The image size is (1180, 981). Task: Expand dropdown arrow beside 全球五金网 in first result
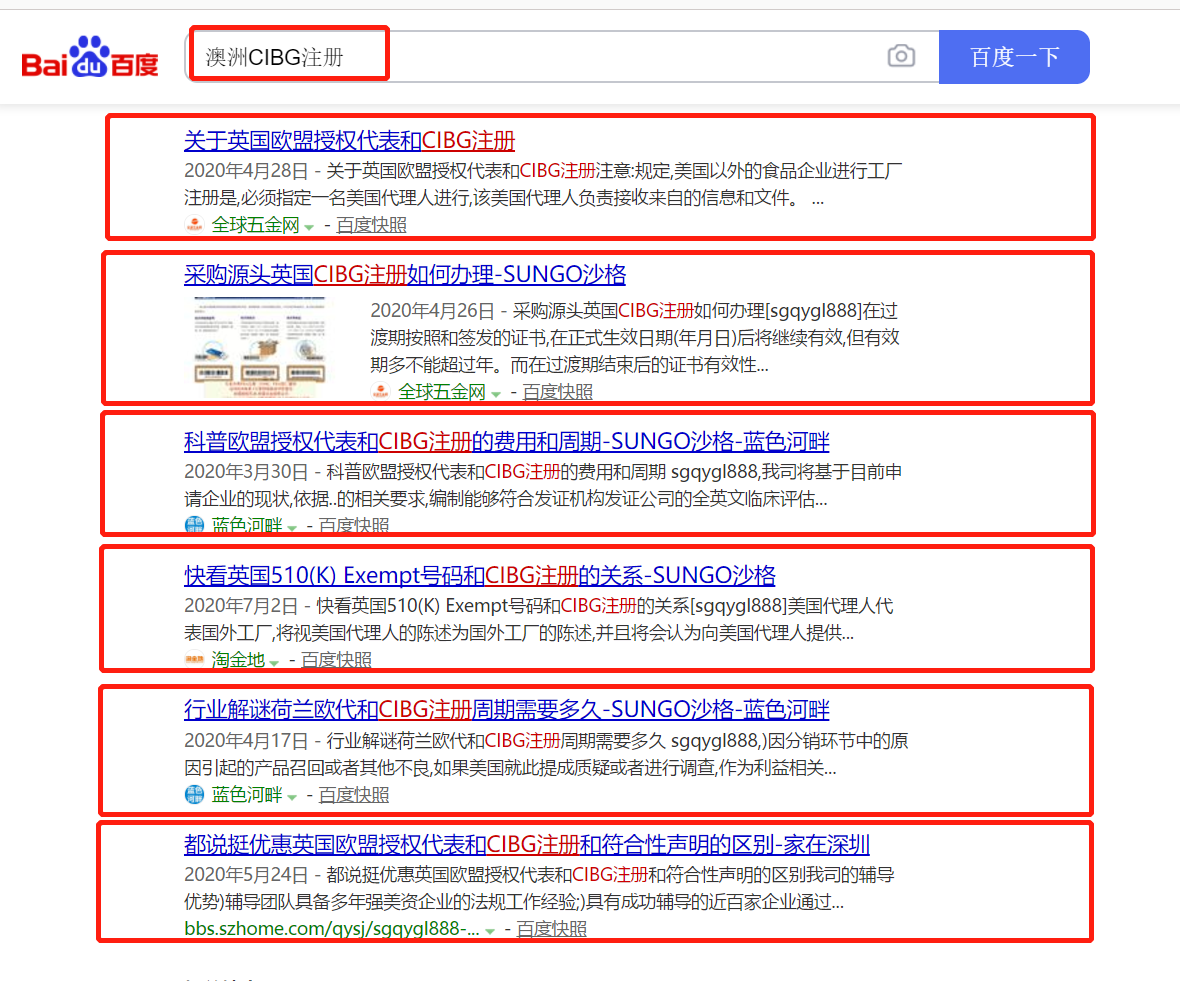click(309, 227)
